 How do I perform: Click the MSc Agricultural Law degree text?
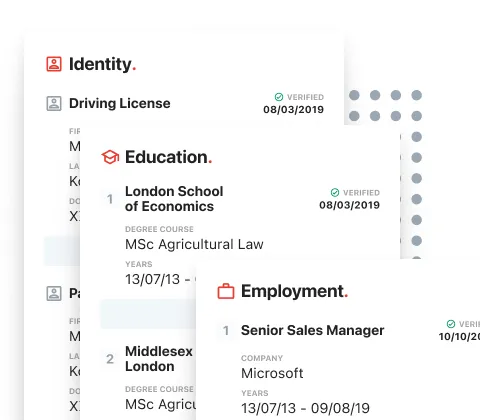(194, 244)
